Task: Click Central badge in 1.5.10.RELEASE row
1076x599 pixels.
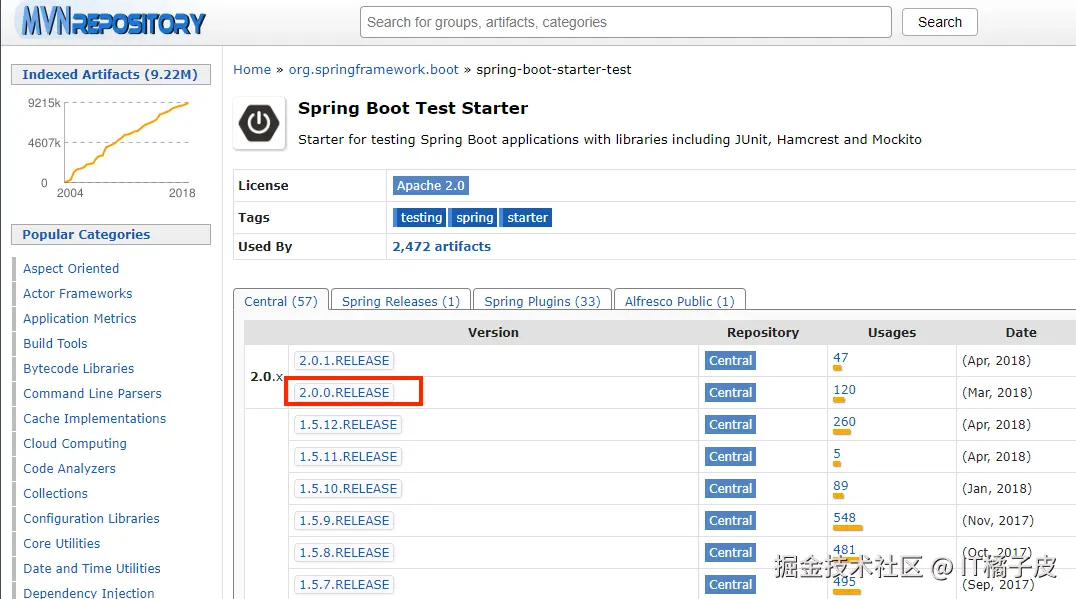Action: [x=730, y=489]
